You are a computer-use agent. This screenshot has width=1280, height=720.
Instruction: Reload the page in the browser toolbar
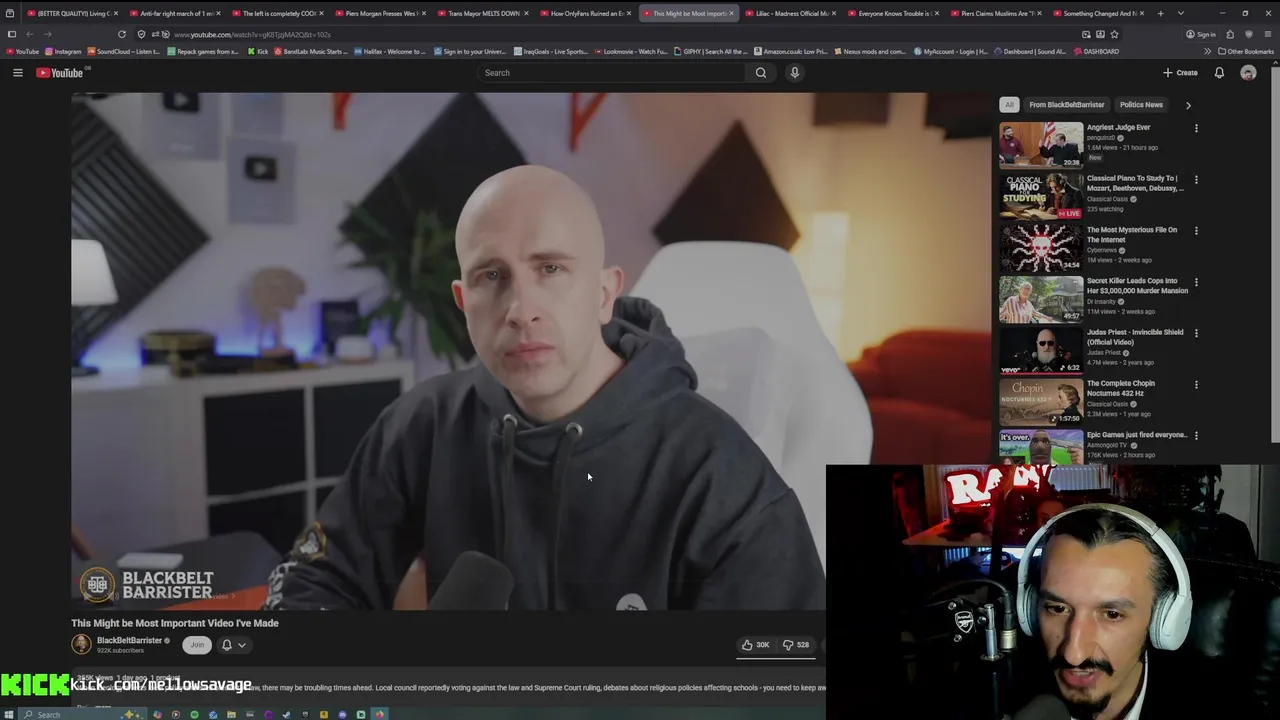click(122, 34)
